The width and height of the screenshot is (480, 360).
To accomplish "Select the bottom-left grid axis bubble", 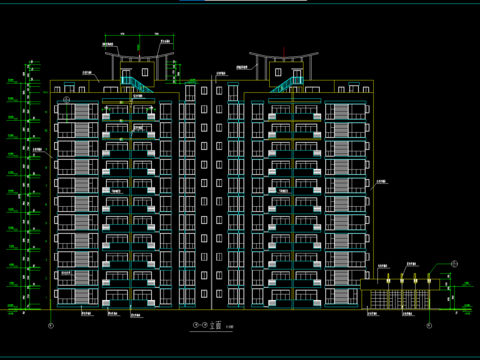I will click(x=51, y=326).
